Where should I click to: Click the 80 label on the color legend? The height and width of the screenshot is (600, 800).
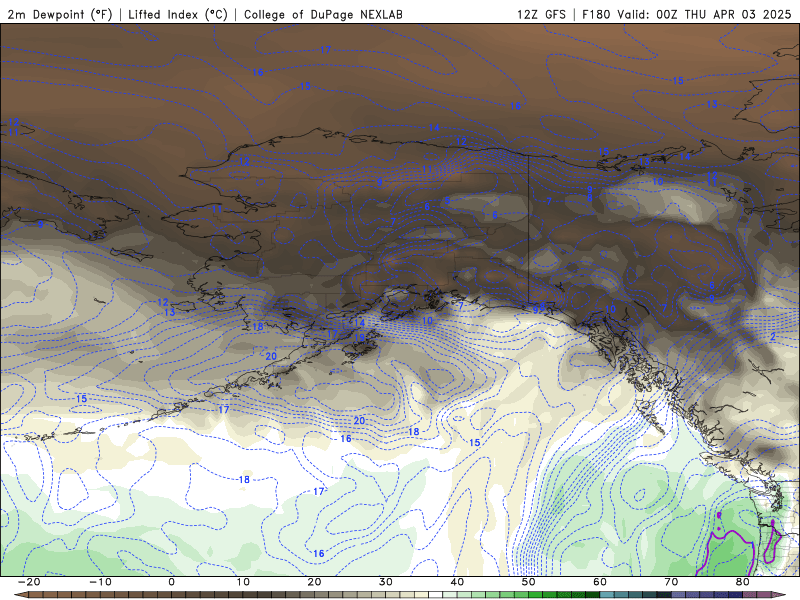(743, 582)
